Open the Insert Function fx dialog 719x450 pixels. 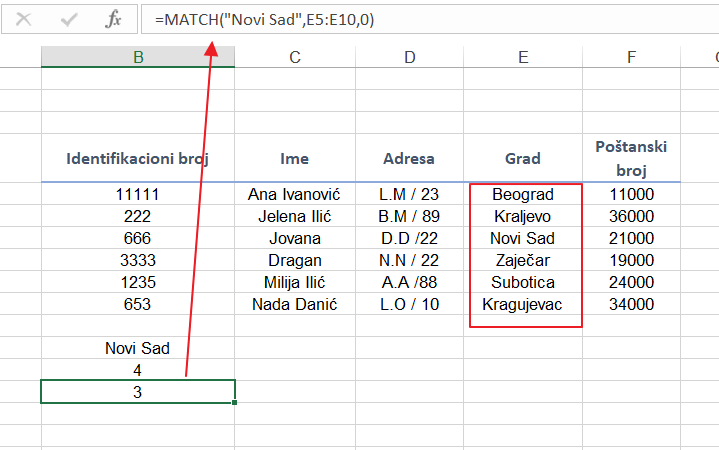coord(114,19)
